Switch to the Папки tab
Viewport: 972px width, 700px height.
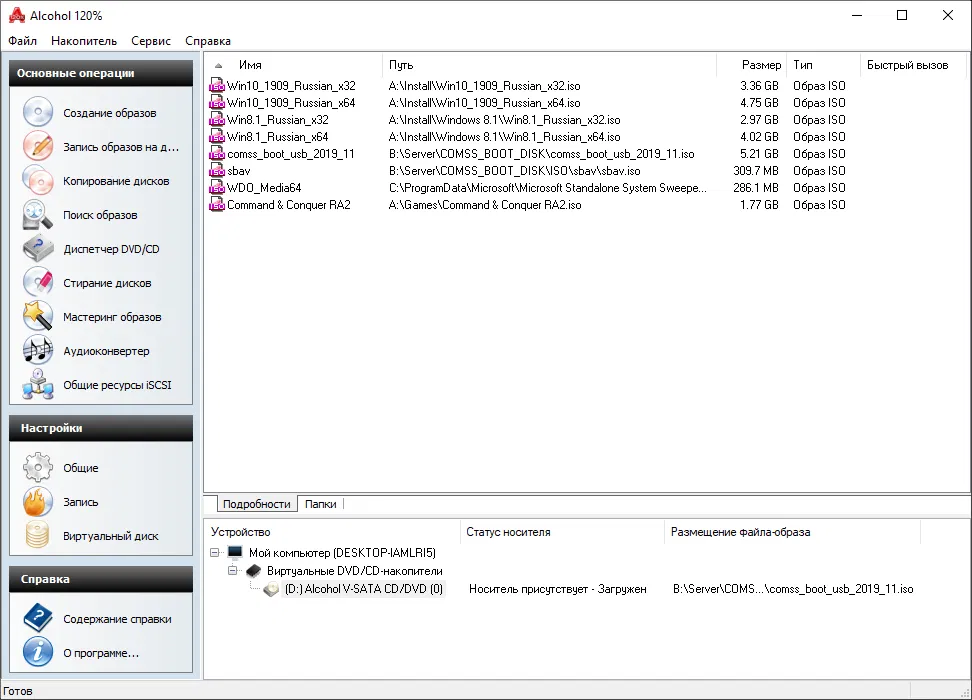click(x=320, y=504)
